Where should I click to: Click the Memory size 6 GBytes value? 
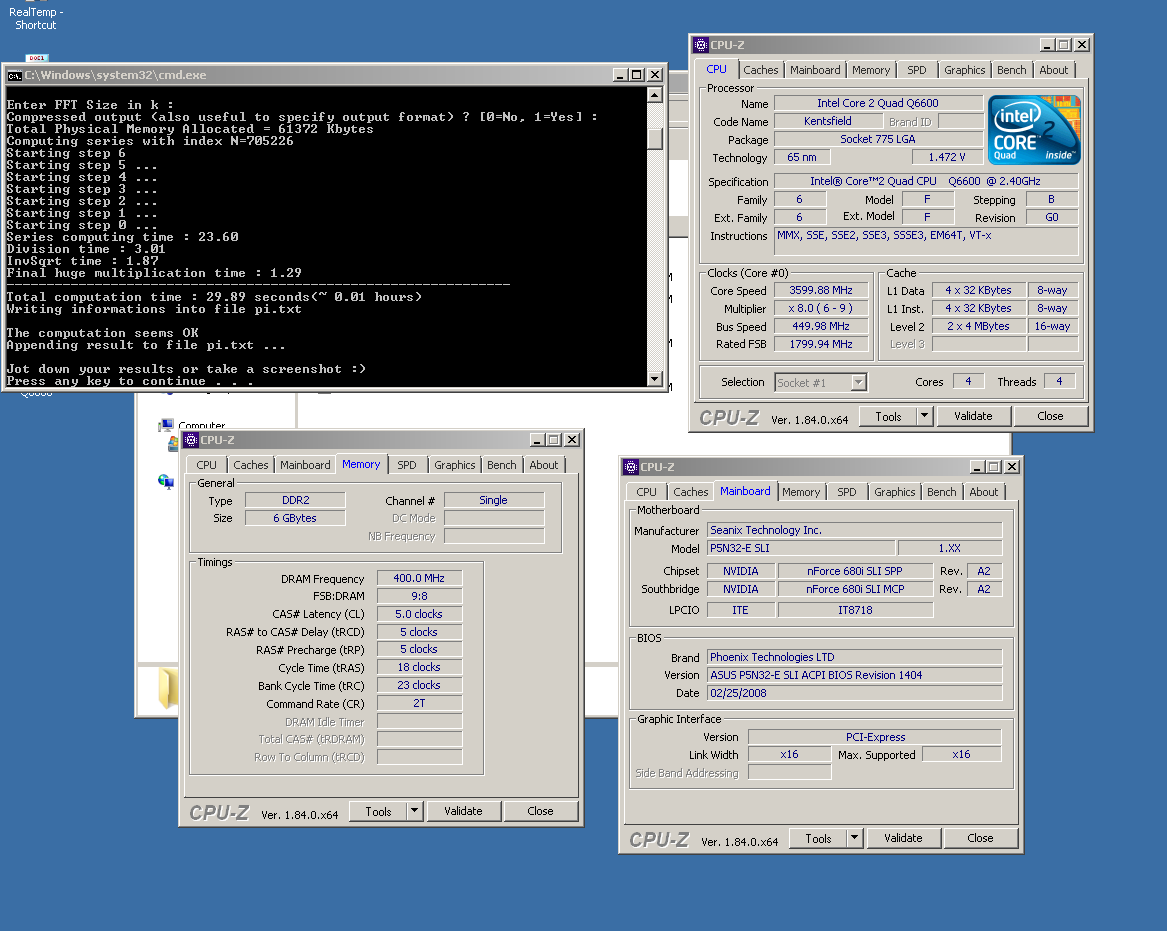pyautogui.click(x=295, y=518)
